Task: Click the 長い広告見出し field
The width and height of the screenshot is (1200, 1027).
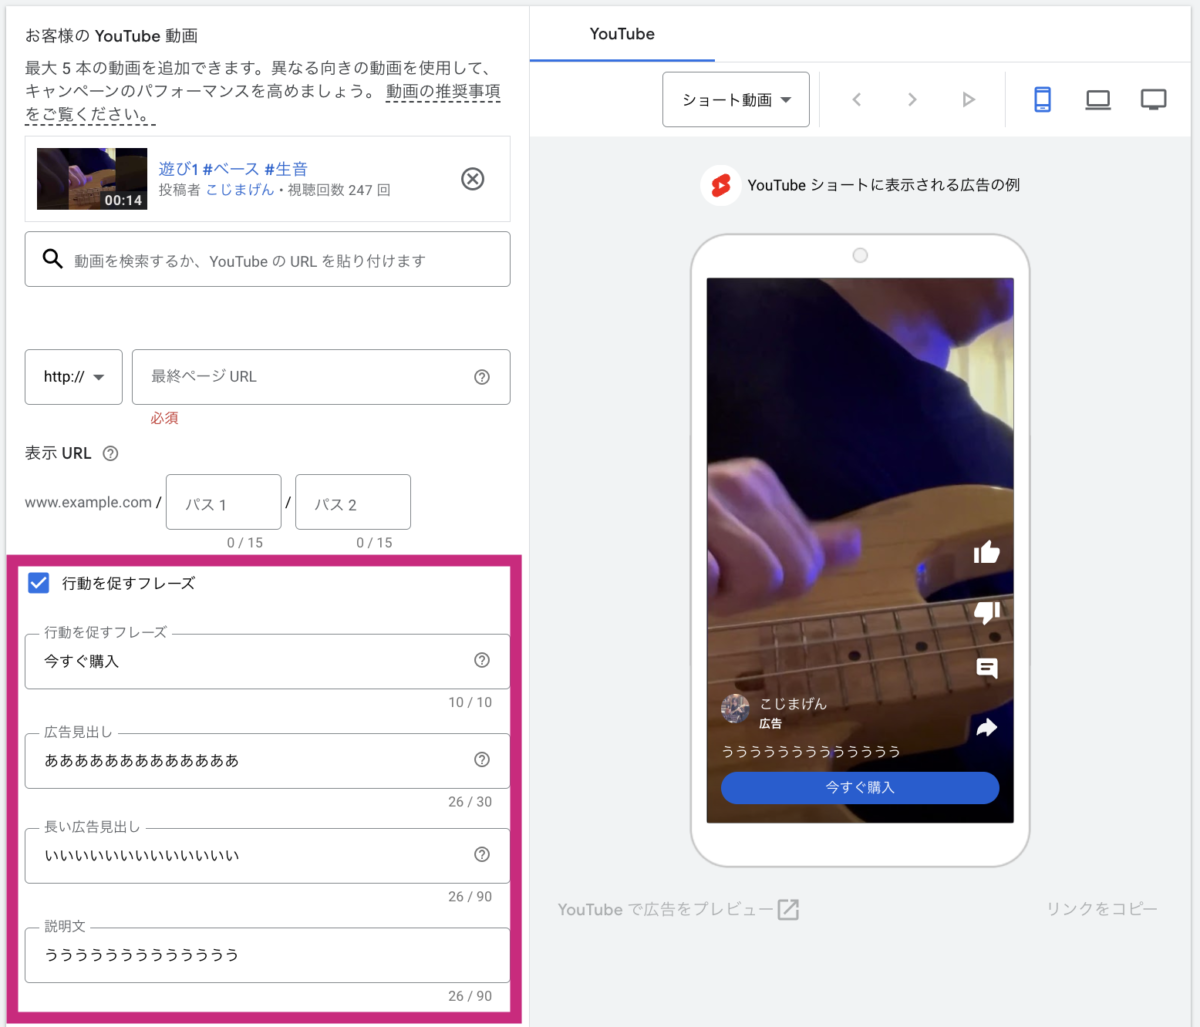Action: tap(267, 855)
